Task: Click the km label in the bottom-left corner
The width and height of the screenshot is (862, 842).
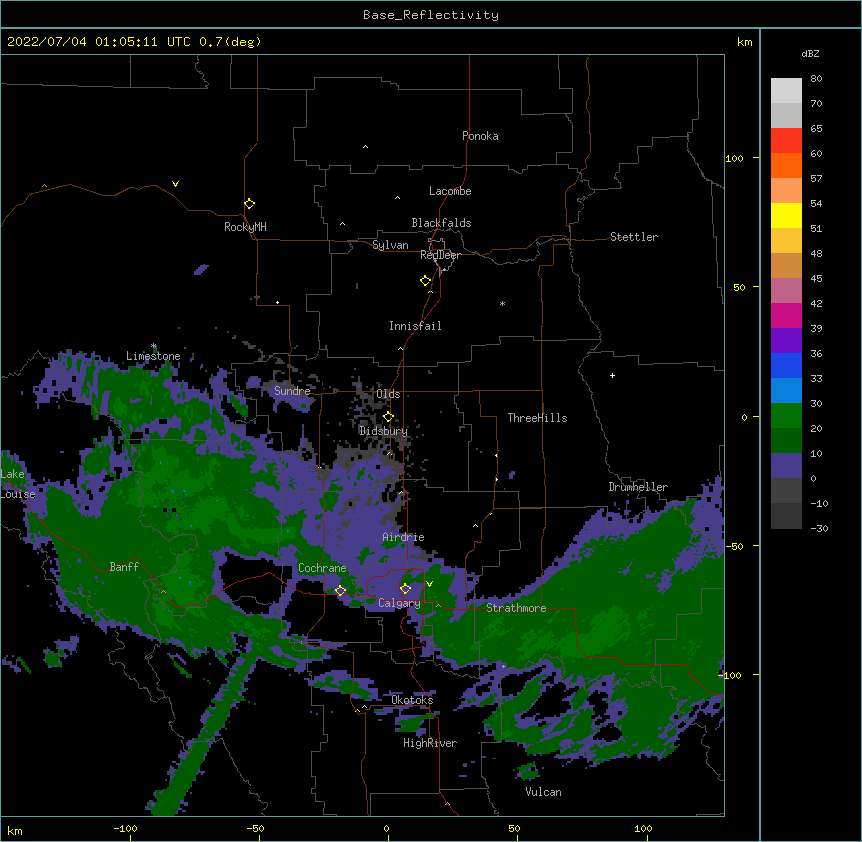Action: [15, 830]
